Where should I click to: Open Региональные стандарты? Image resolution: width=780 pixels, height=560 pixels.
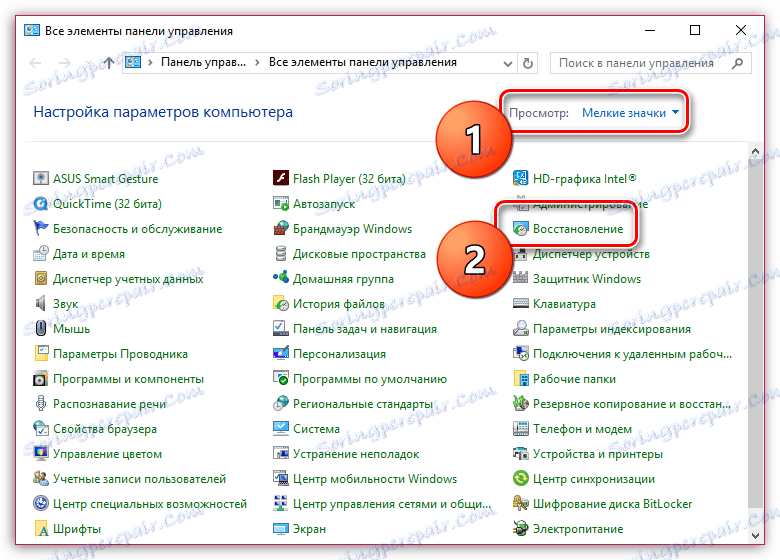point(363,404)
